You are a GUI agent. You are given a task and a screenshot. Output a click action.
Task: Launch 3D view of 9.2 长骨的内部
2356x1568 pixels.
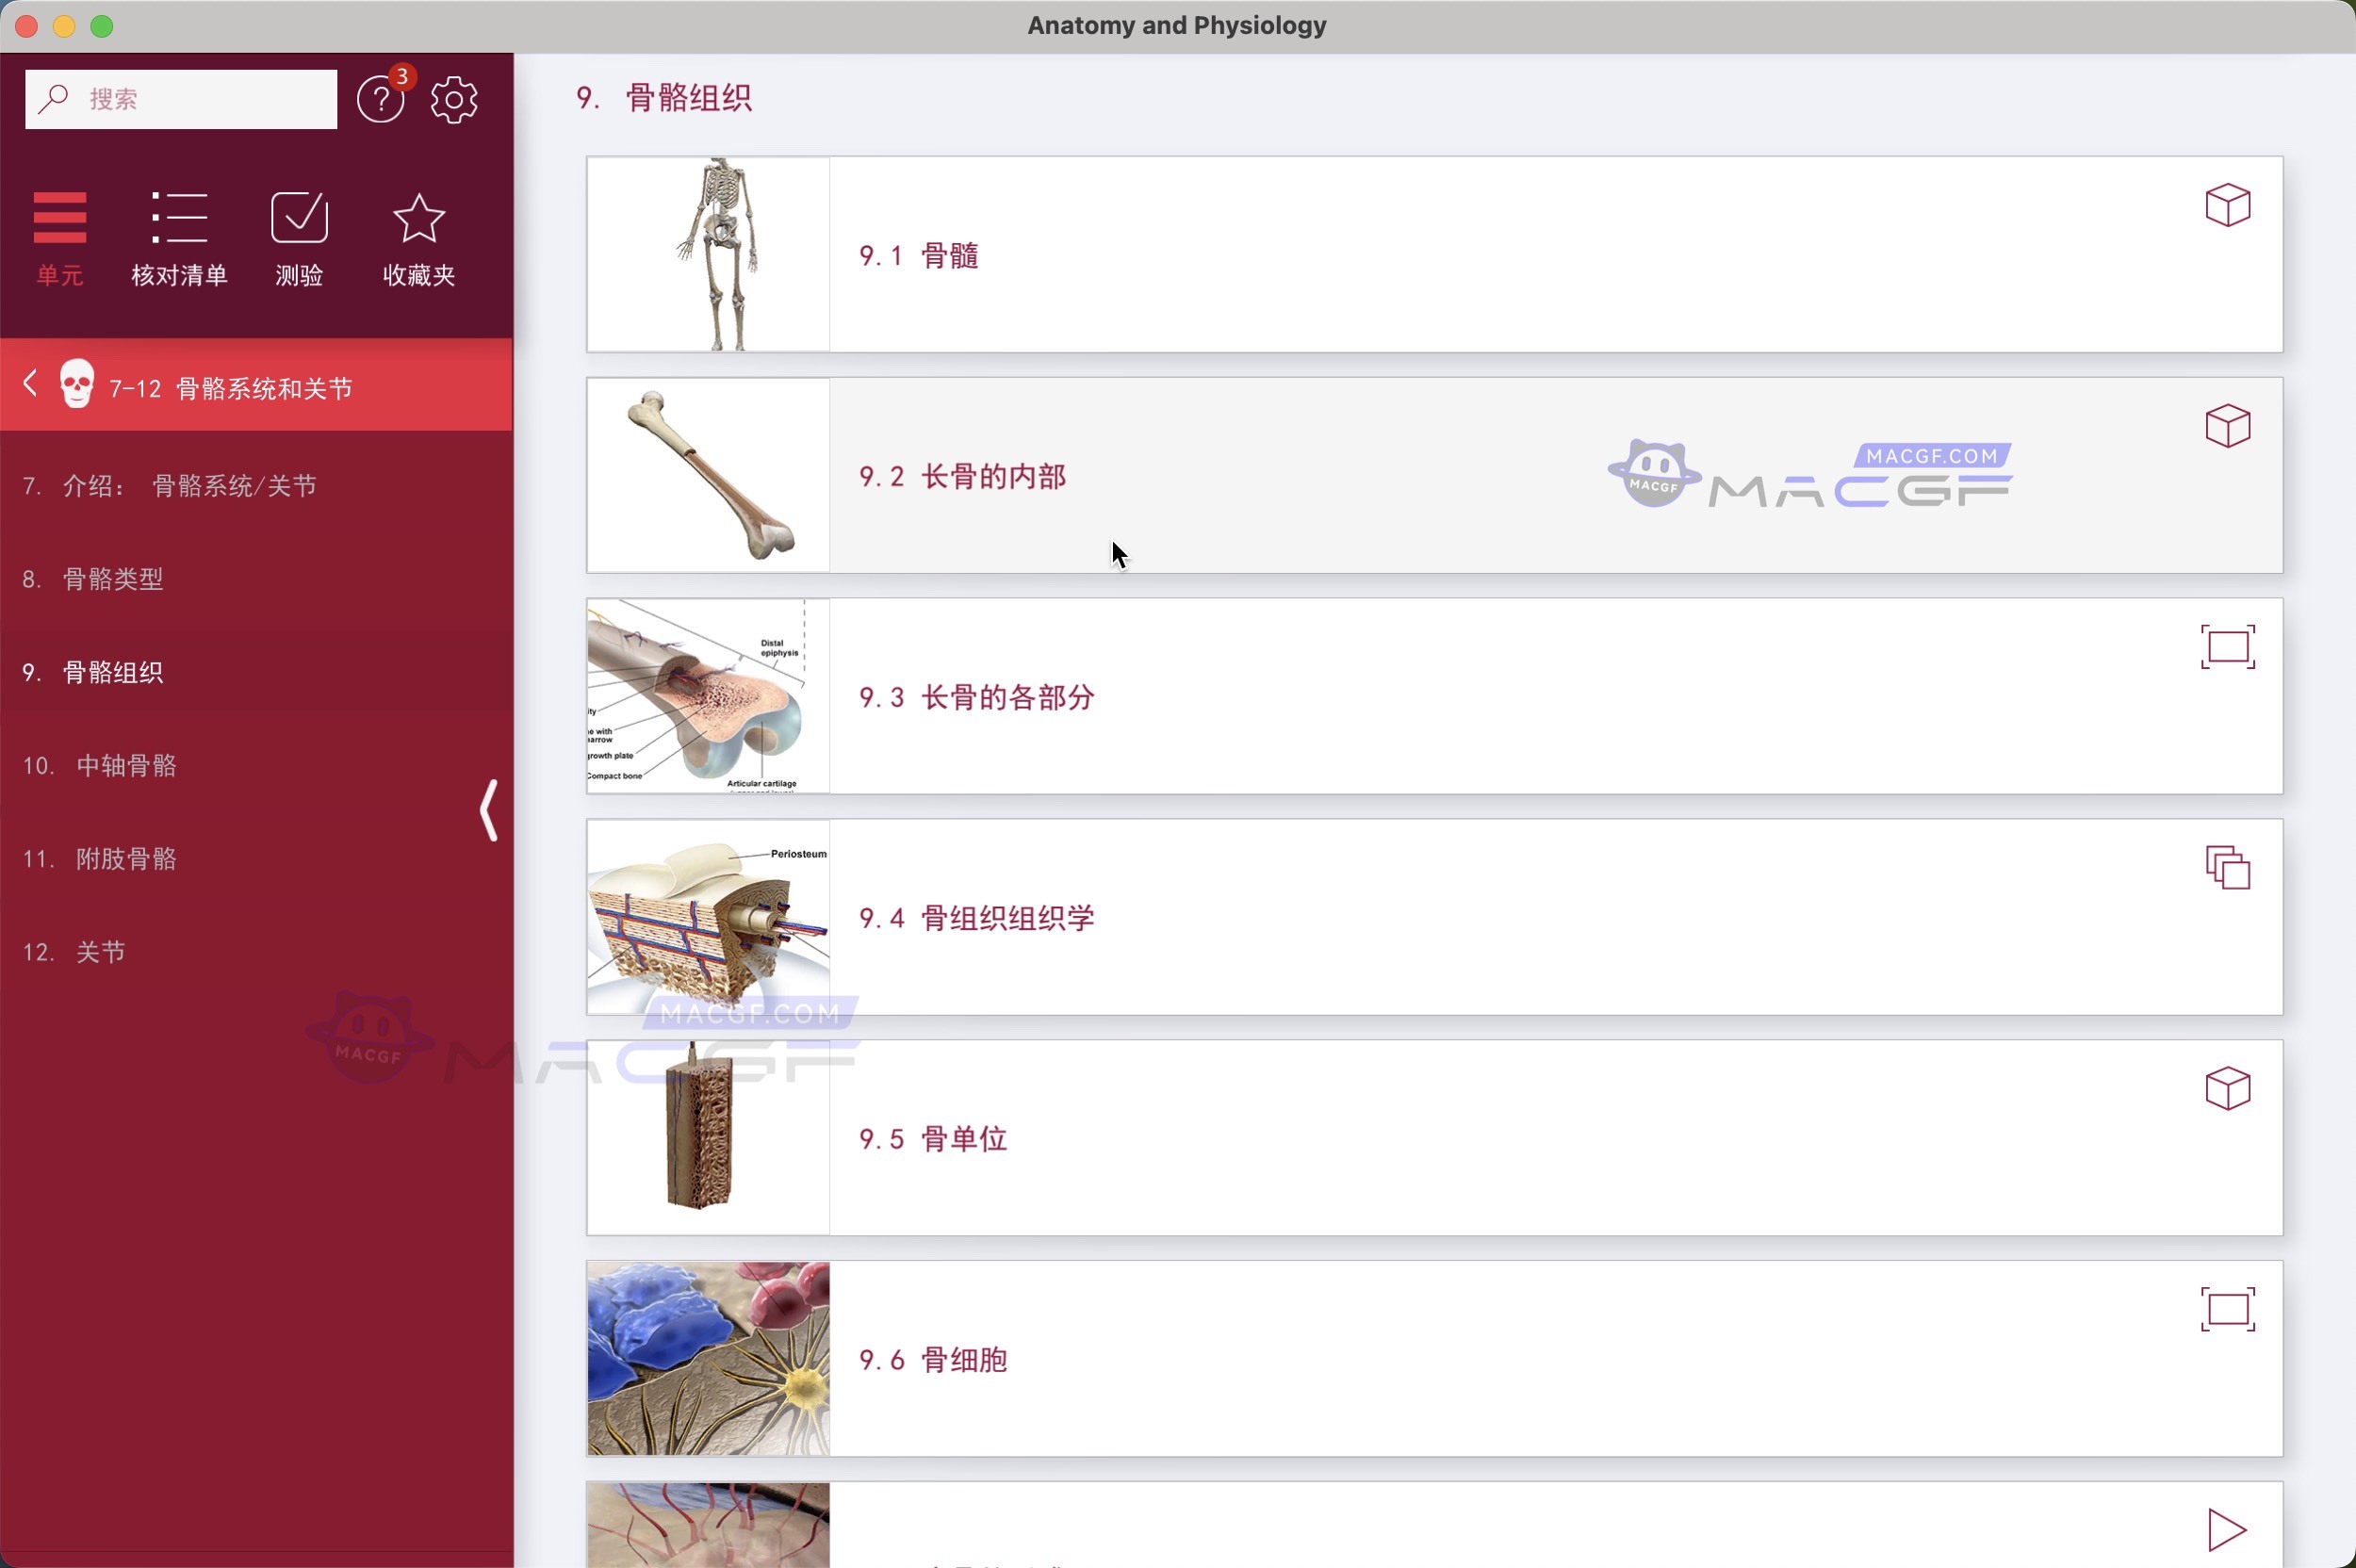coord(2227,426)
